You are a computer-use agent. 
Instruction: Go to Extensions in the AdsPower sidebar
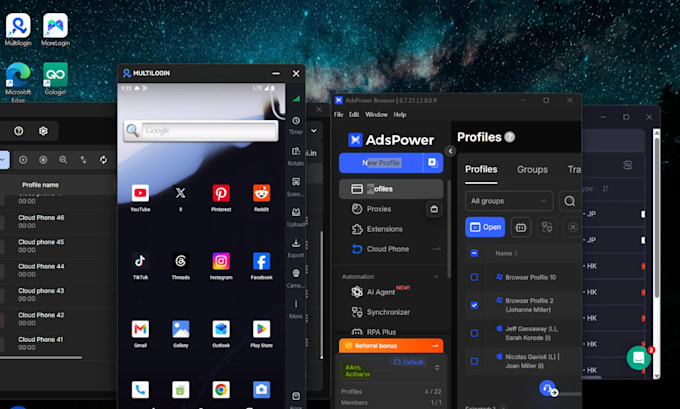click(385, 229)
